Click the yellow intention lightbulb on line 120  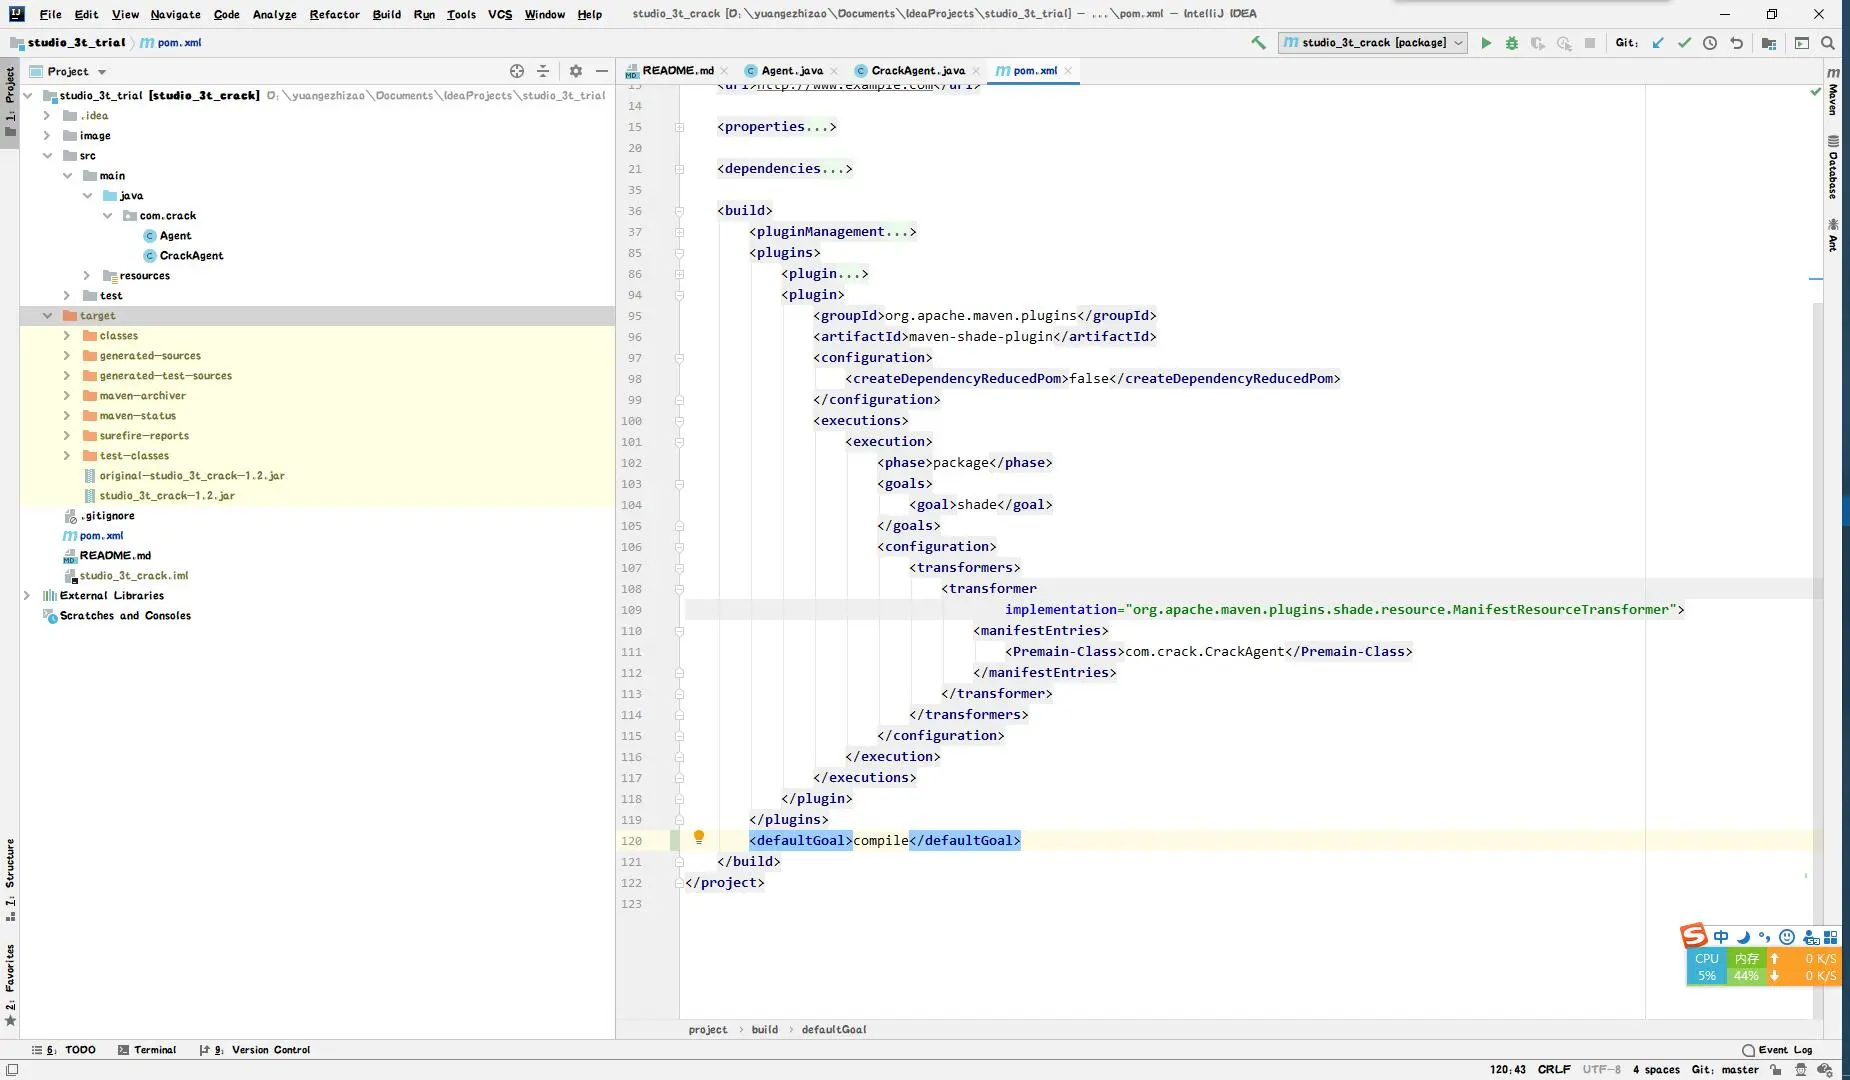pos(699,837)
